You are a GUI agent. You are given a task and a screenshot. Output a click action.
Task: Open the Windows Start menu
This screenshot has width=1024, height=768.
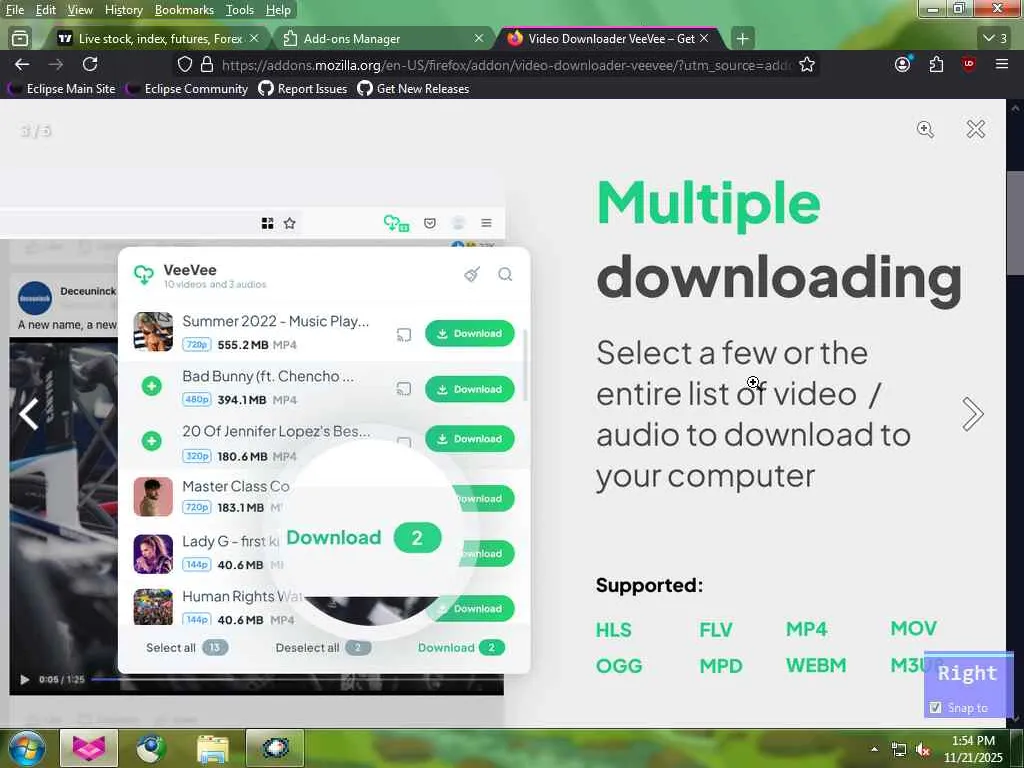pos(26,748)
